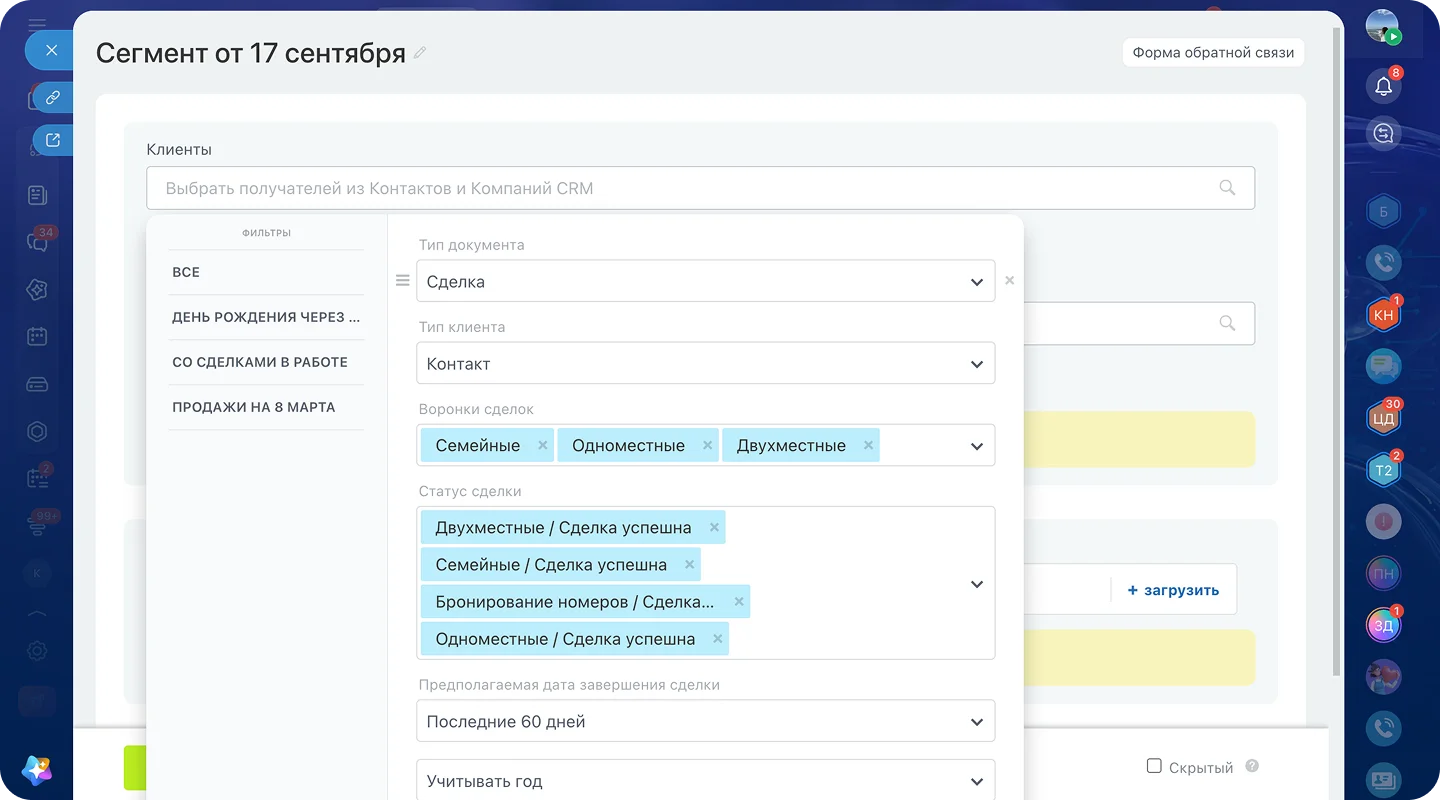Select the ПРОДАЖИ НА 8 МАРТА filter

click(x=266, y=407)
